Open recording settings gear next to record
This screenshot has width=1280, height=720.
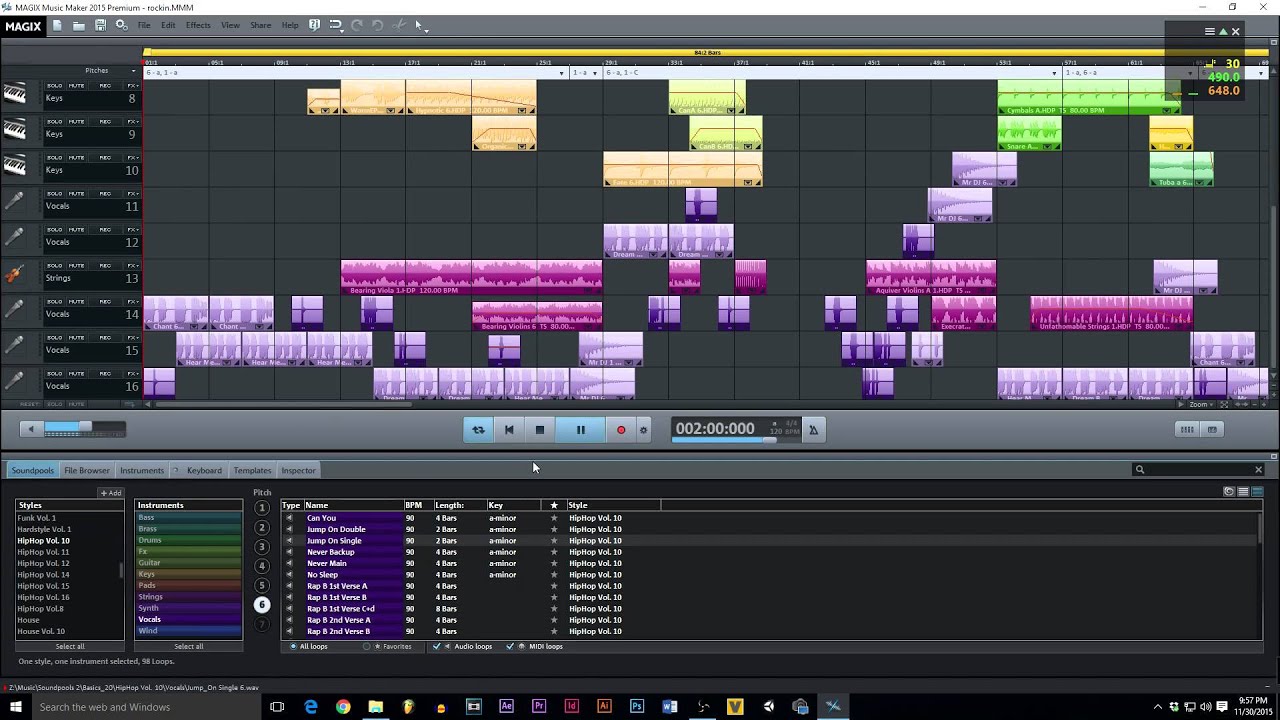[x=643, y=430]
